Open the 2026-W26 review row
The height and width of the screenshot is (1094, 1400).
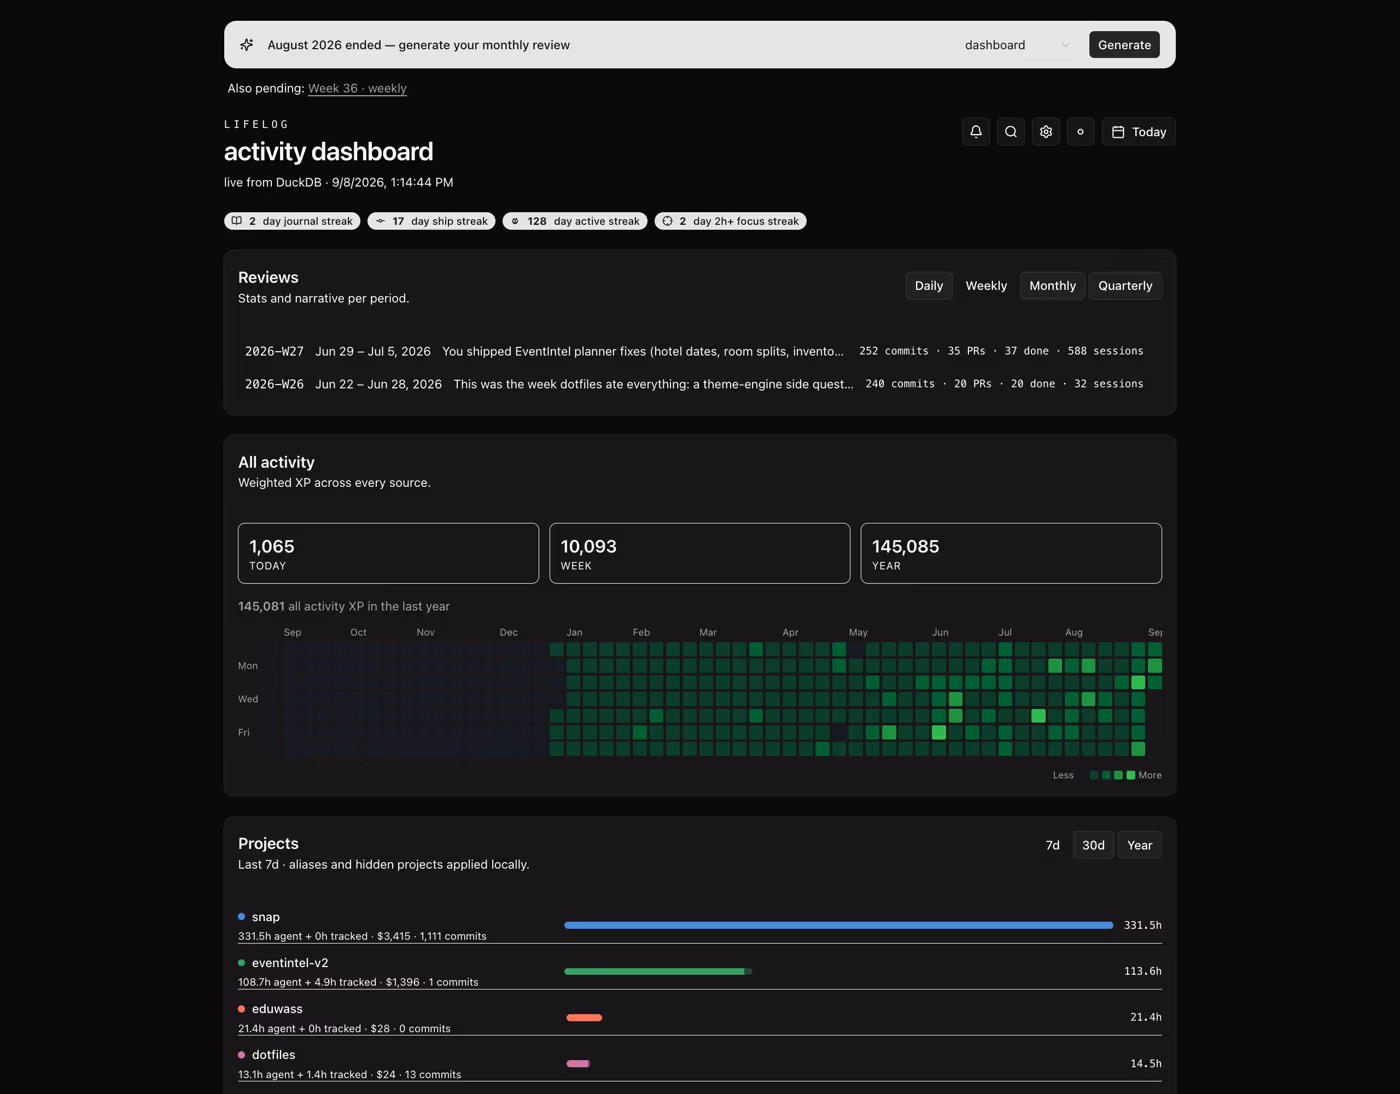700,384
